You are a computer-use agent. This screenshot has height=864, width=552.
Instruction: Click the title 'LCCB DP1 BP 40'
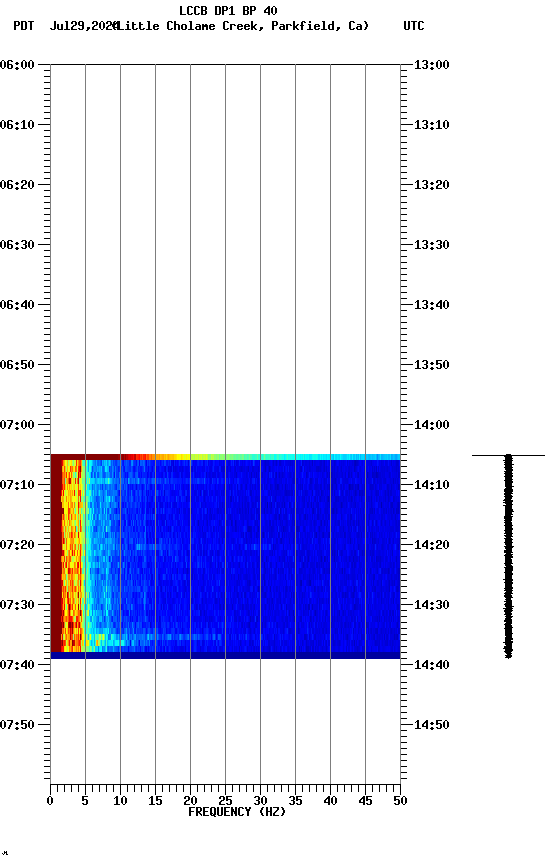tap(228, 10)
